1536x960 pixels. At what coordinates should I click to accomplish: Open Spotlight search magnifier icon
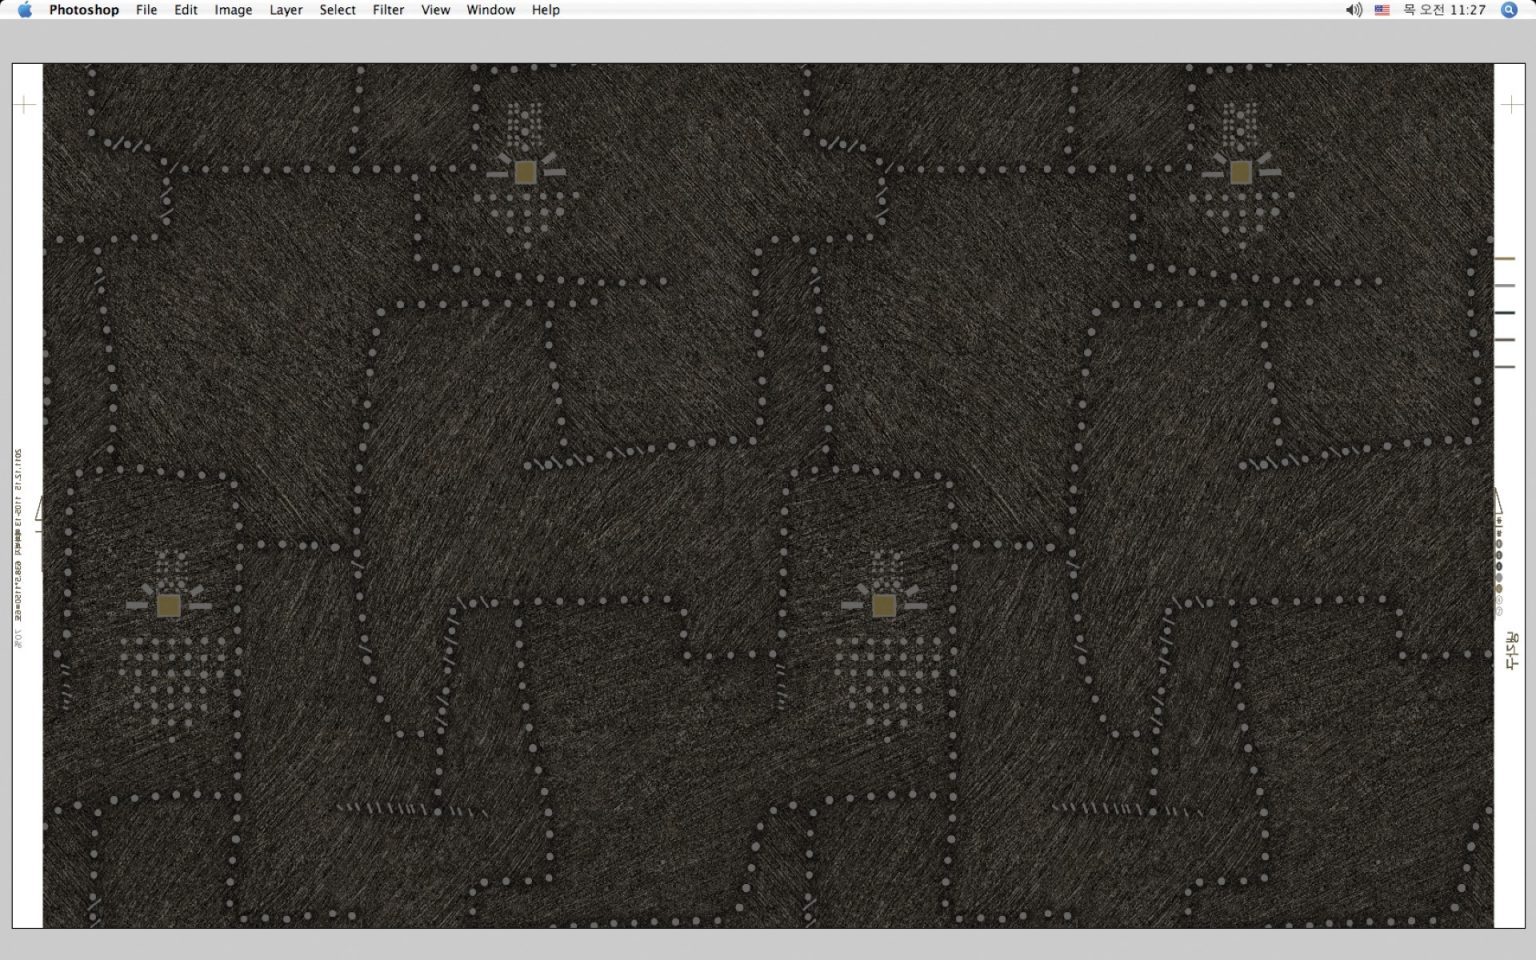coord(1509,10)
